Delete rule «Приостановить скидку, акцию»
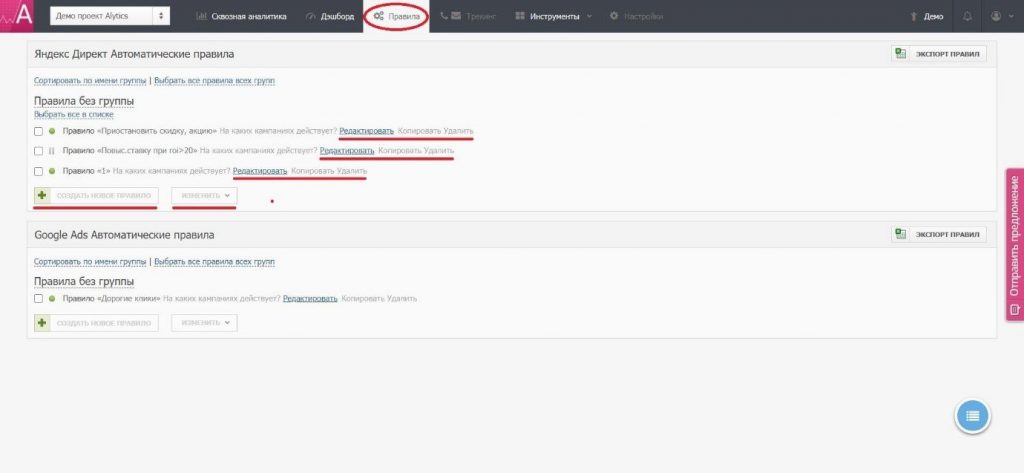Viewport: 1024px width, 473px height. 458,131
